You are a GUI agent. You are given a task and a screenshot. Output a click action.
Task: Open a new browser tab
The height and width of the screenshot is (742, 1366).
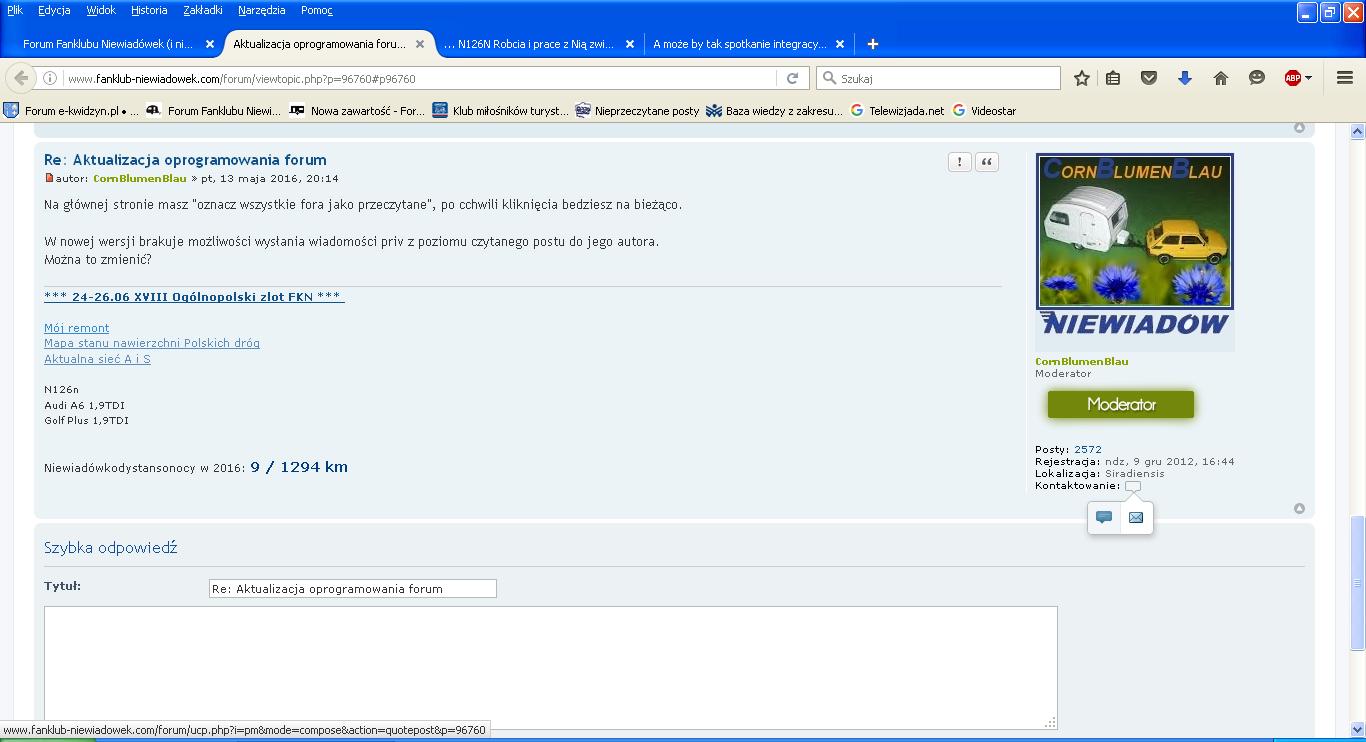(872, 44)
